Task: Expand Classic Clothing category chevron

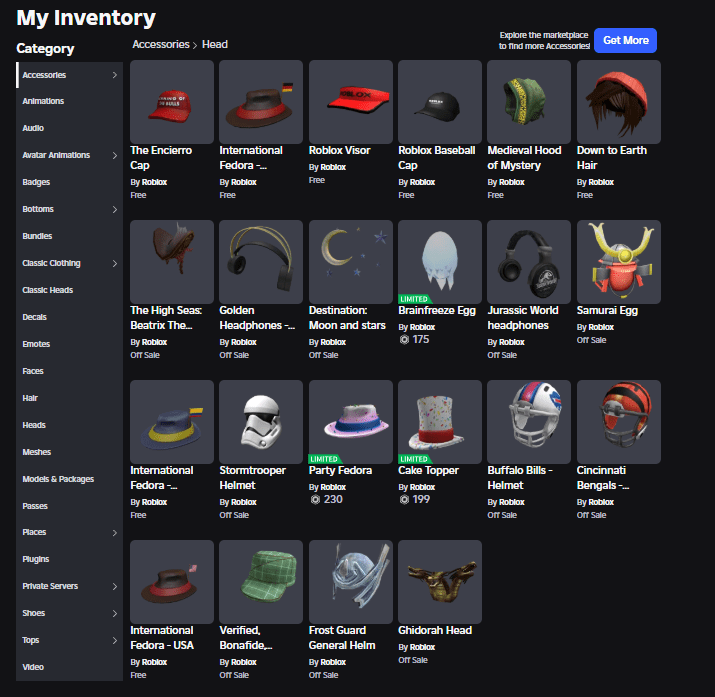Action: [x=114, y=263]
